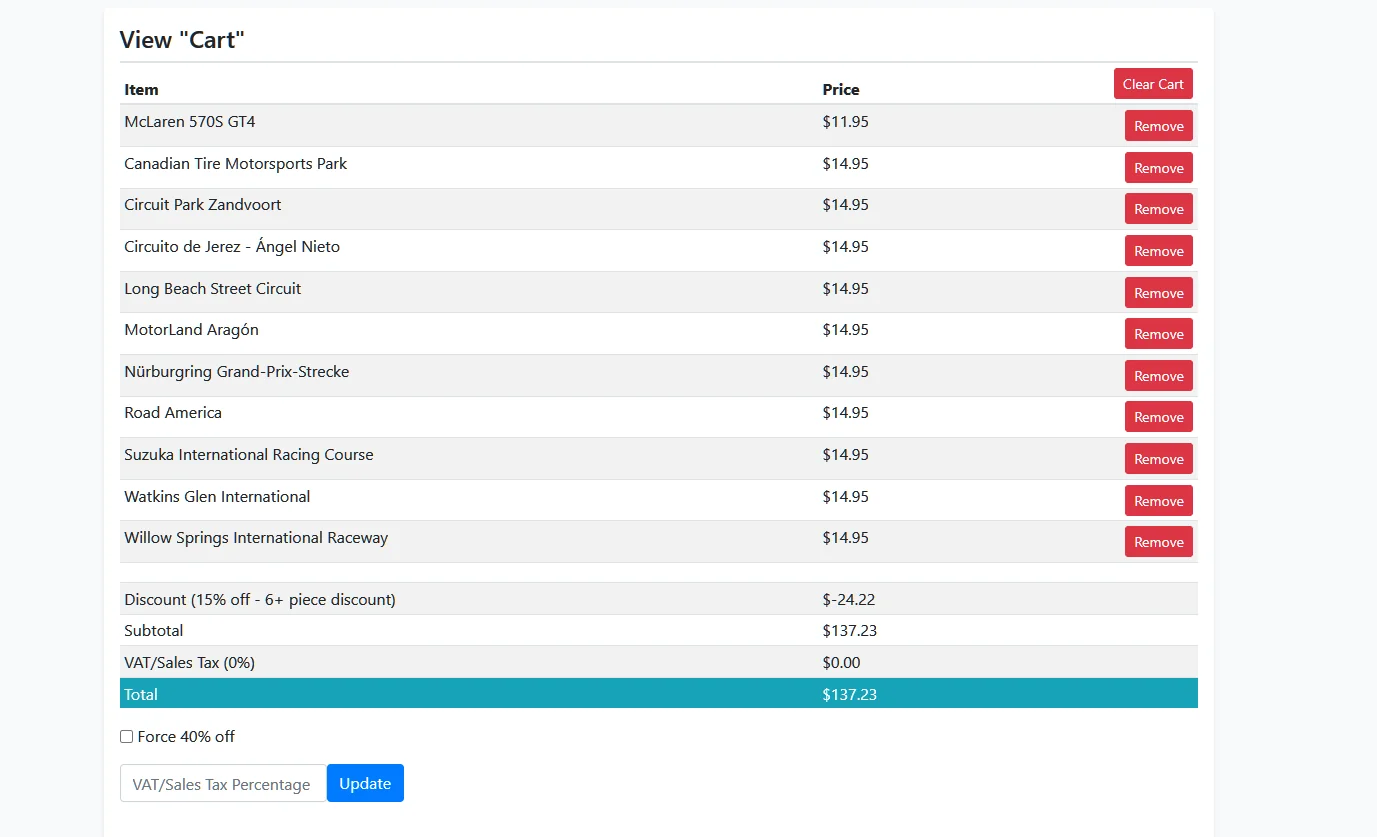Remove Canadian Tire Motorsports Park item
The height and width of the screenshot is (837, 1377).
click(1158, 168)
